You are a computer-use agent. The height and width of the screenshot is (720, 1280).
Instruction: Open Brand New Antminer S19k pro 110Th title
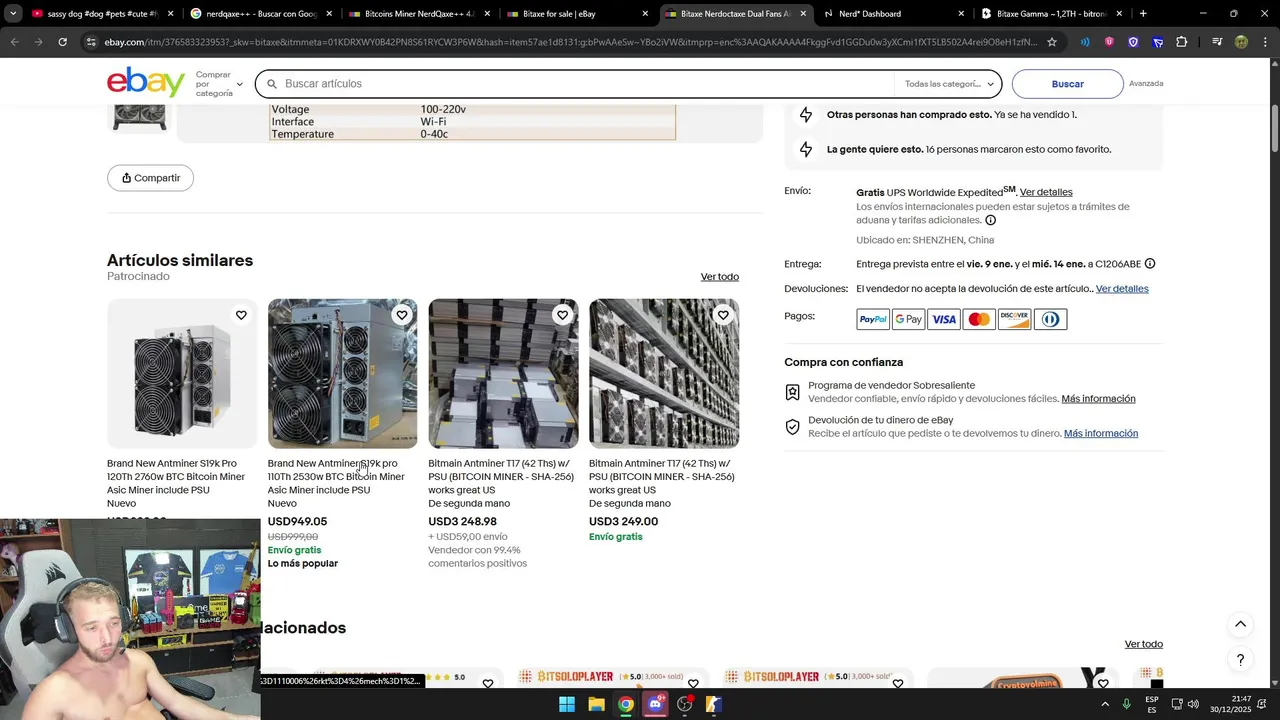coord(336,477)
